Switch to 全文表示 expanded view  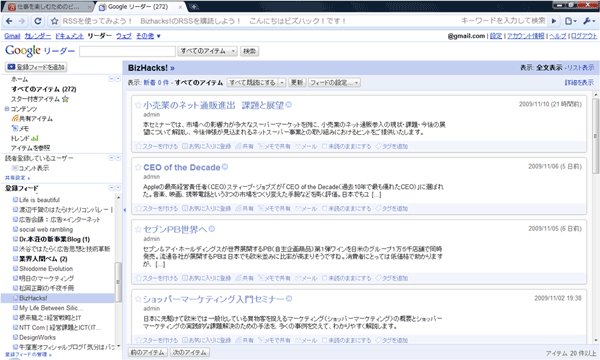[x=549, y=68]
